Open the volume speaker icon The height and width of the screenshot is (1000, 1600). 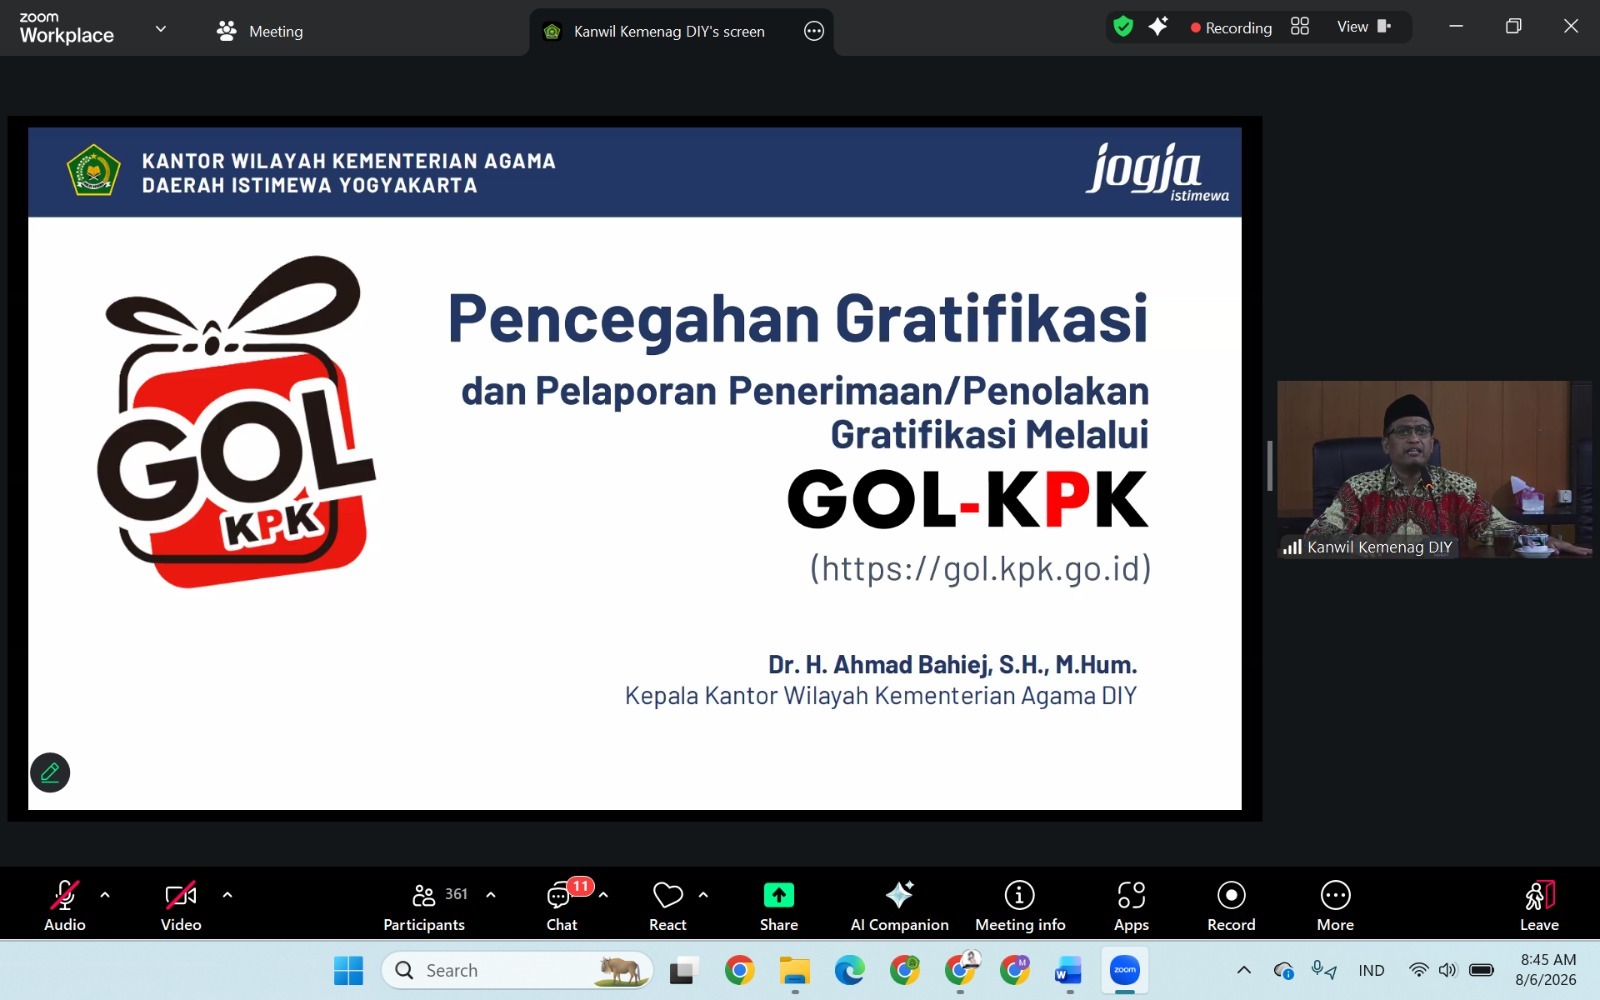pos(1447,970)
